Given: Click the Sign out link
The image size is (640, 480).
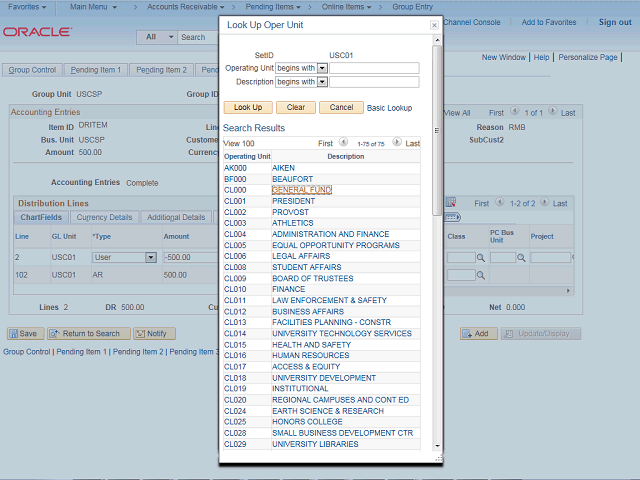Looking at the screenshot, I should click(615, 22).
